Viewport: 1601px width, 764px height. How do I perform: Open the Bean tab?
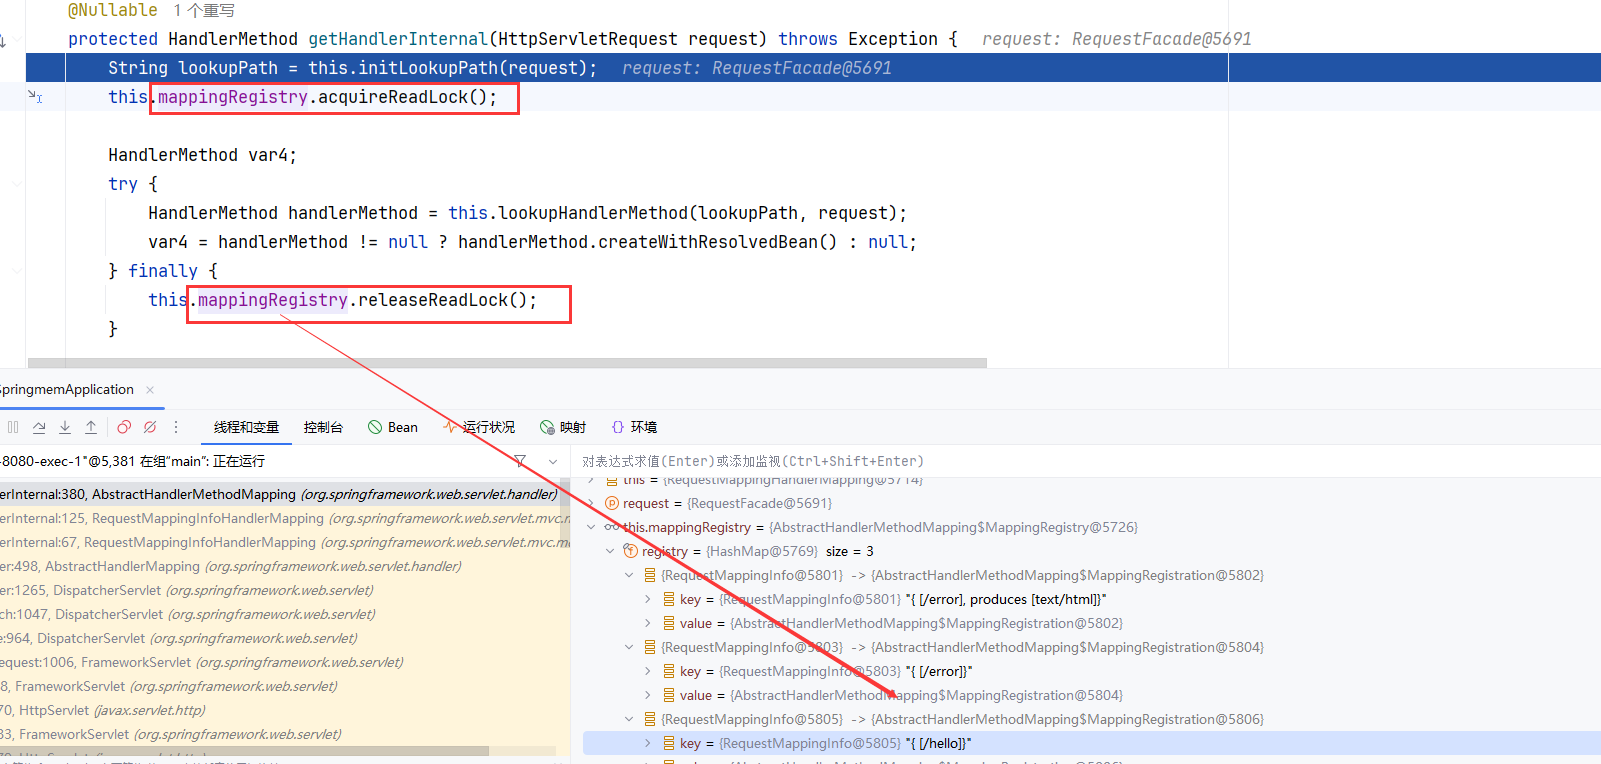[x=393, y=427]
